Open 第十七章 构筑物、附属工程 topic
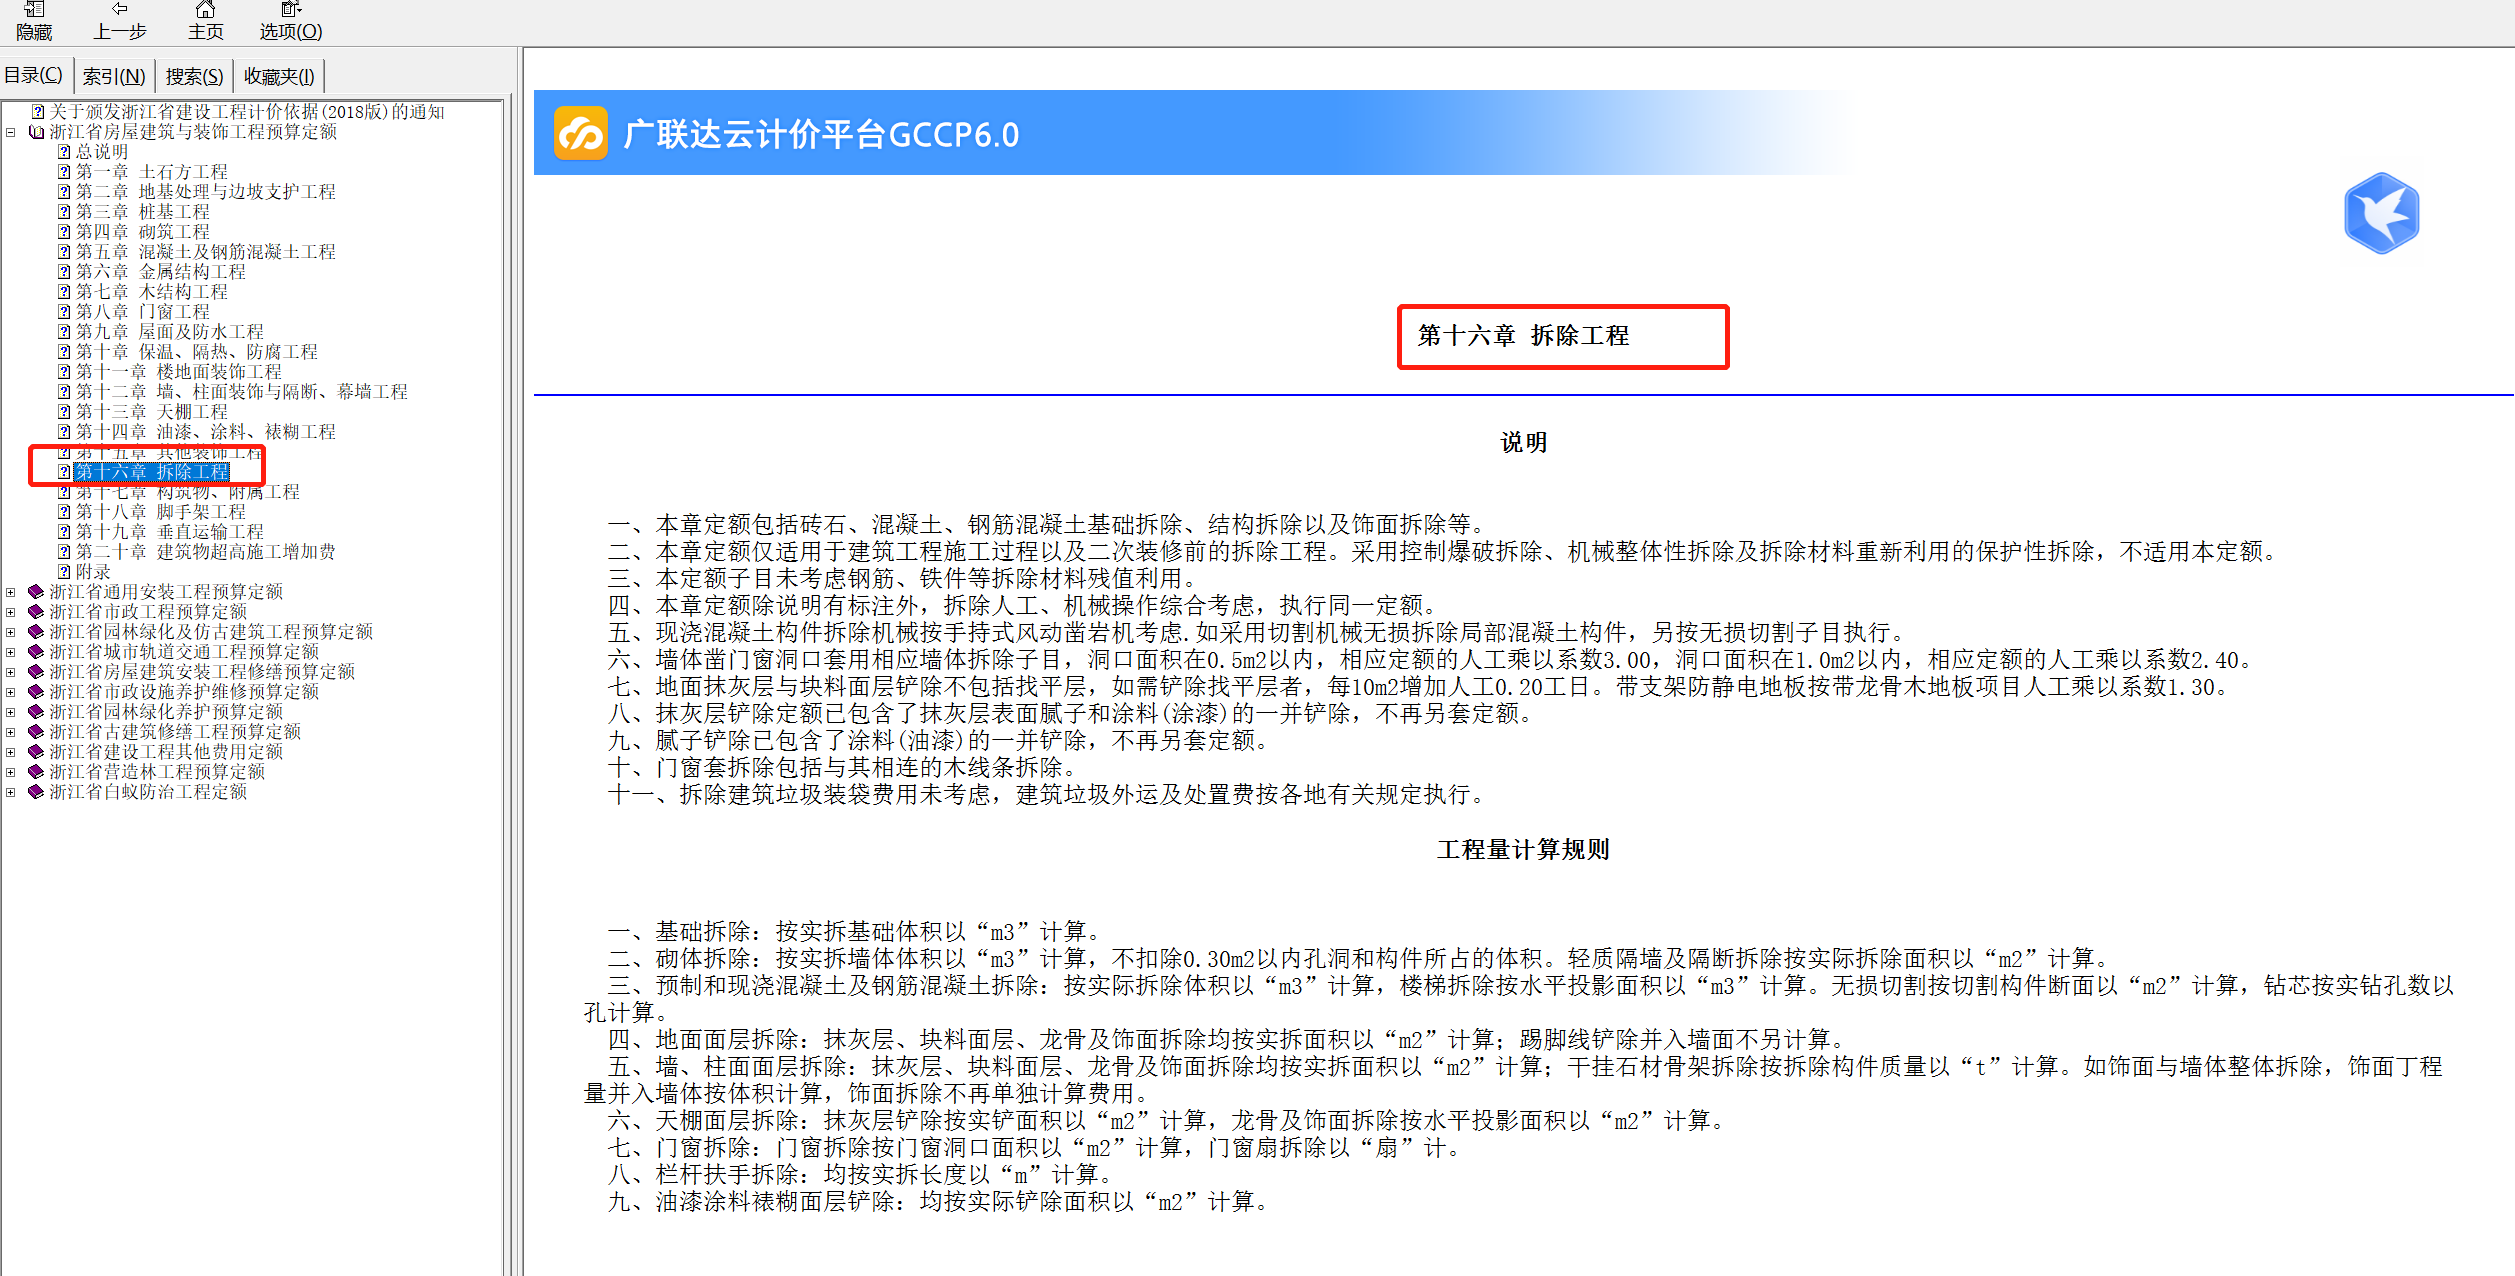 (x=188, y=492)
